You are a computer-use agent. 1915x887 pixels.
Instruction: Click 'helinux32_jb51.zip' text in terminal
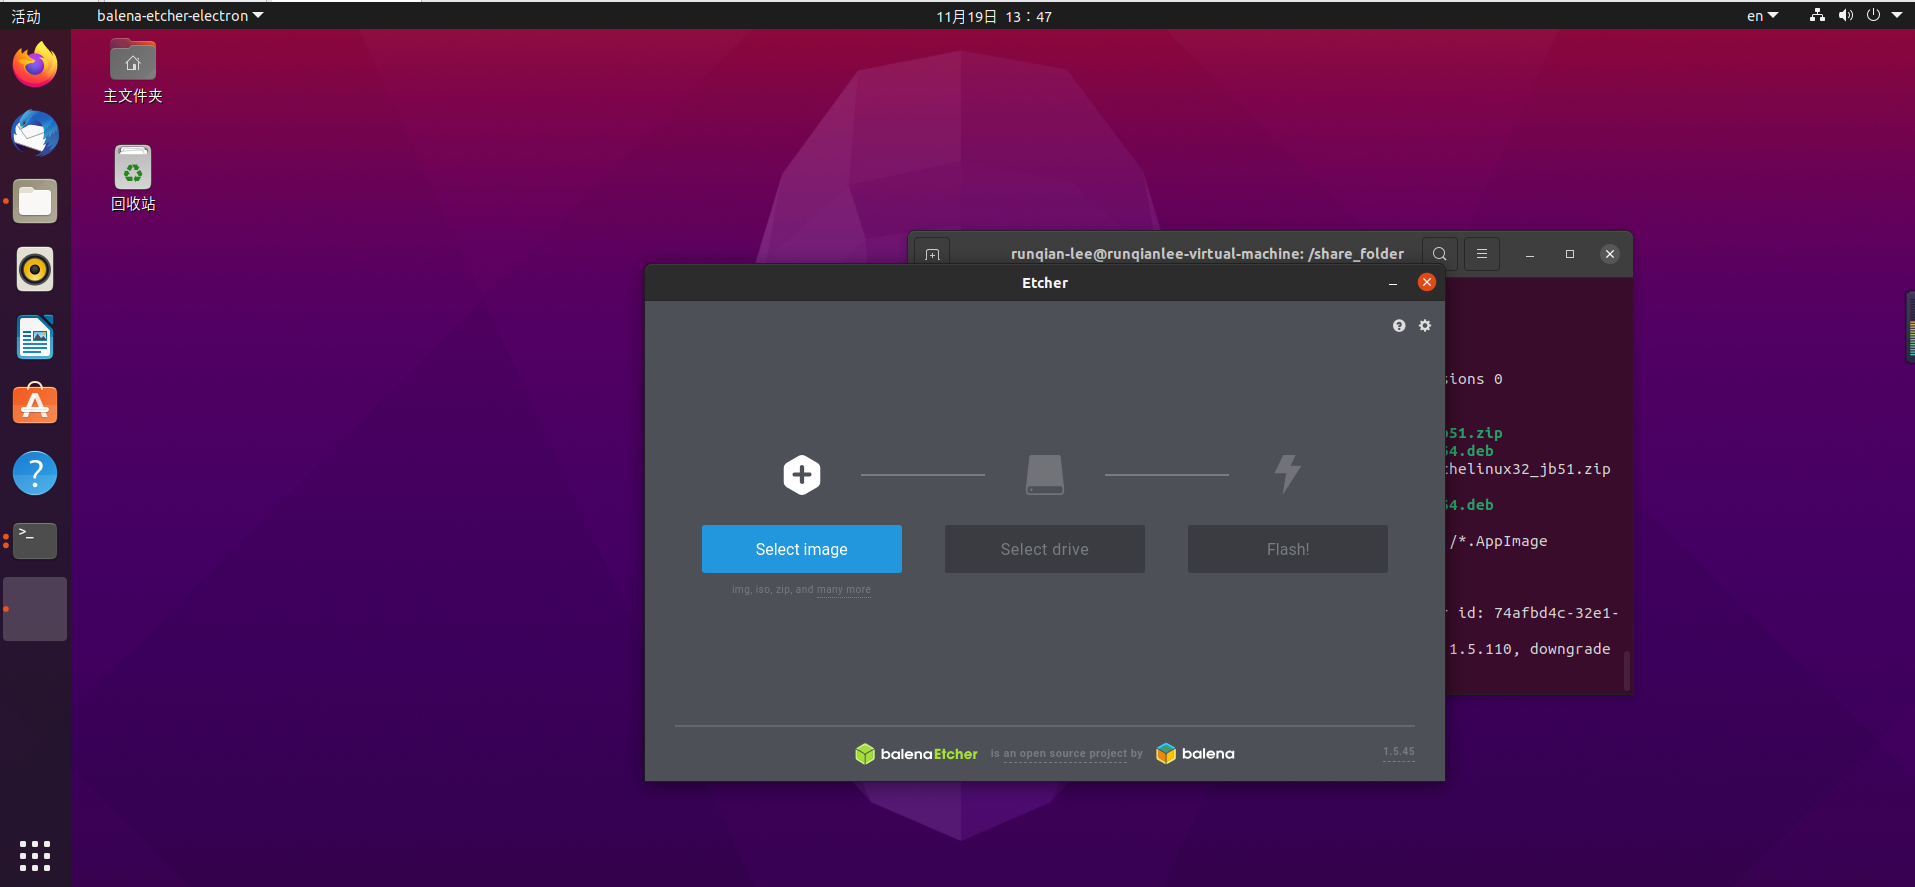1528,469
